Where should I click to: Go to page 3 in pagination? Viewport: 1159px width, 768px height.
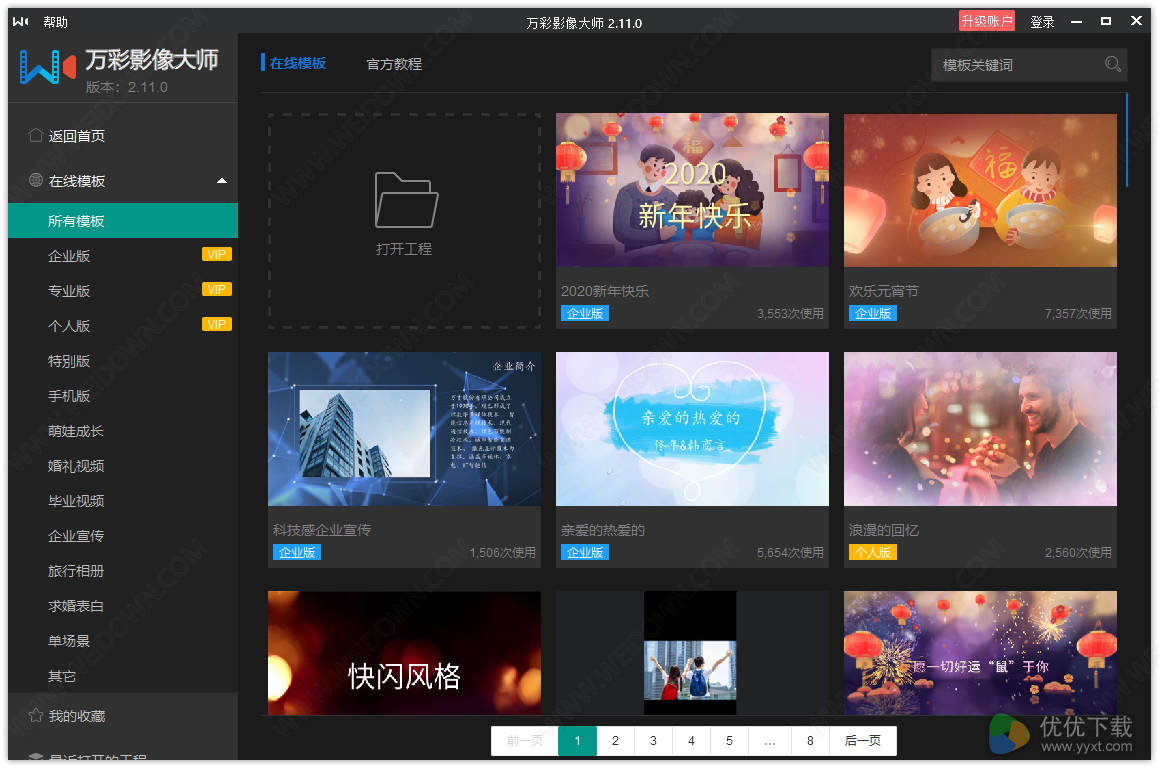(653, 741)
